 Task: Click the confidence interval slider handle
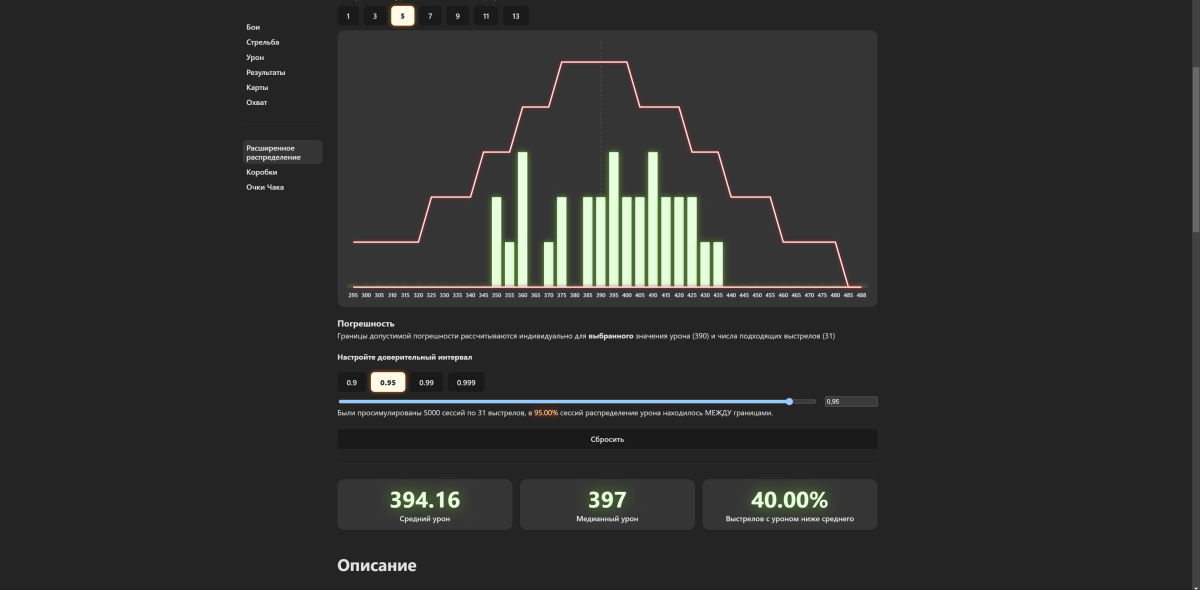point(790,401)
